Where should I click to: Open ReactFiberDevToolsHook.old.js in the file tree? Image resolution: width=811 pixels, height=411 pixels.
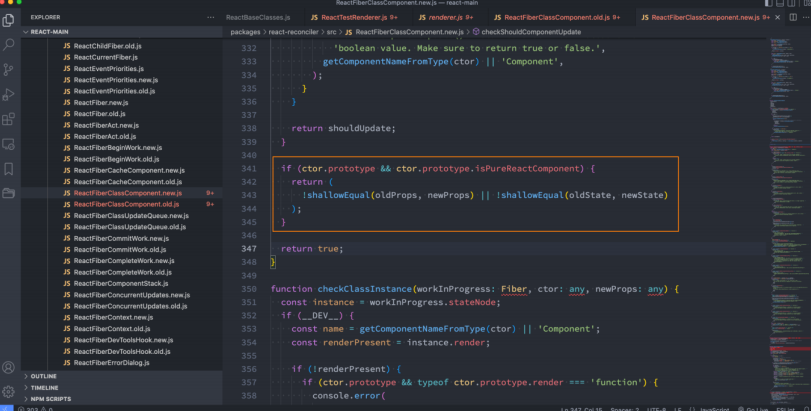coord(122,352)
